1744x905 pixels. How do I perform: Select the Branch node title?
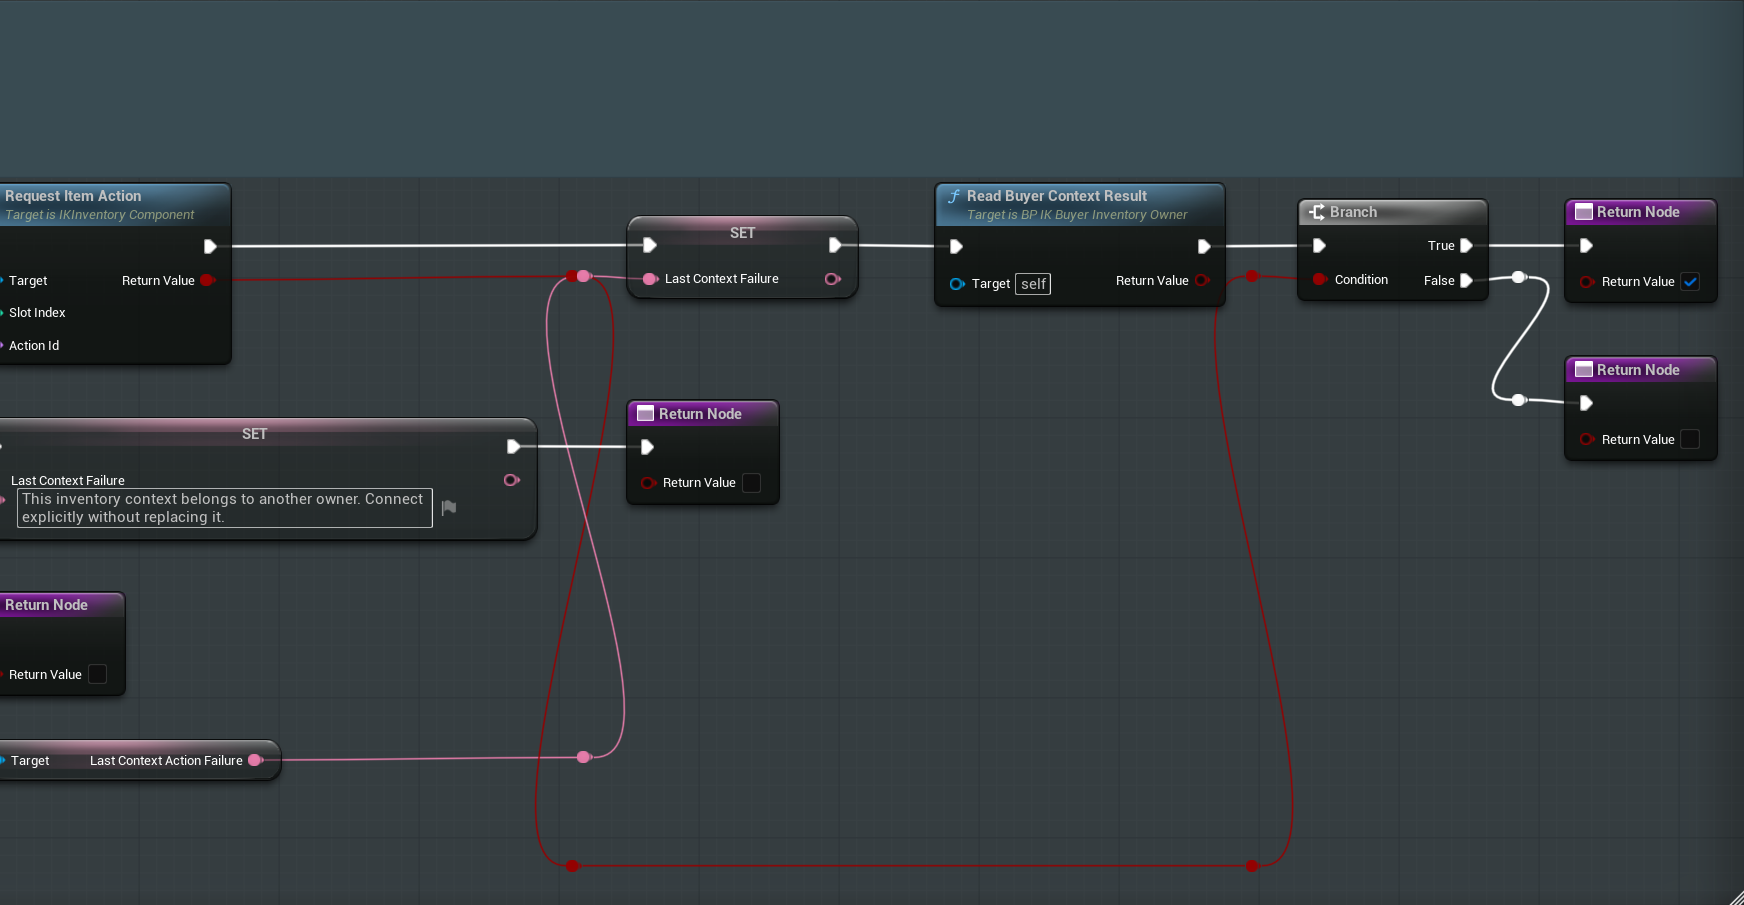click(x=1353, y=212)
